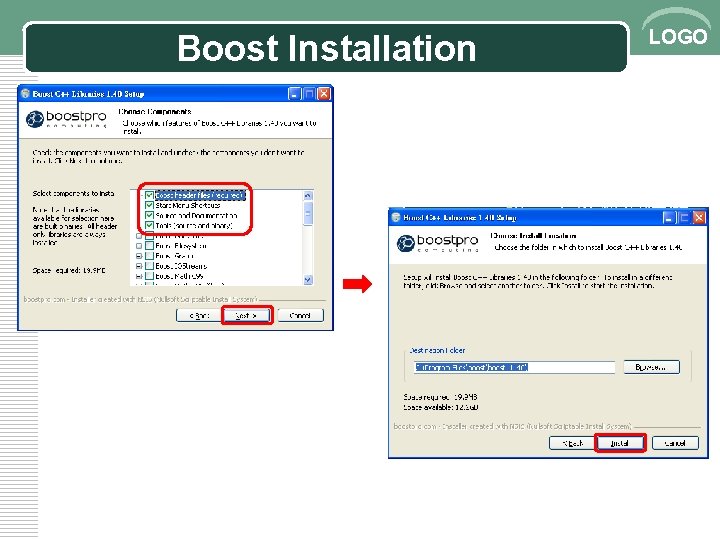Click installer icon in Choose Components title bar
This screenshot has height=540, width=720.
pyautogui.click(x=26, y=93)
